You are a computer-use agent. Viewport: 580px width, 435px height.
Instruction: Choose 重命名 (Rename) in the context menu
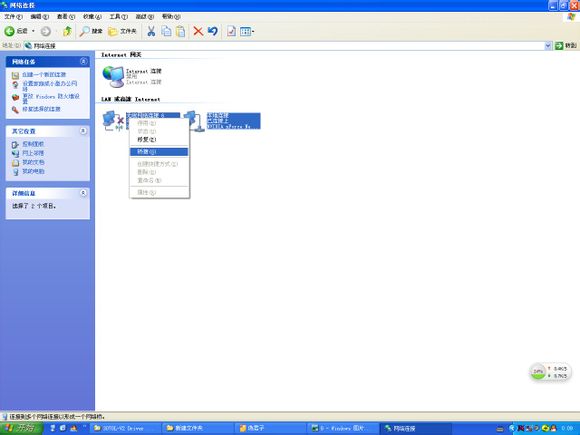[x=159, y=181]
